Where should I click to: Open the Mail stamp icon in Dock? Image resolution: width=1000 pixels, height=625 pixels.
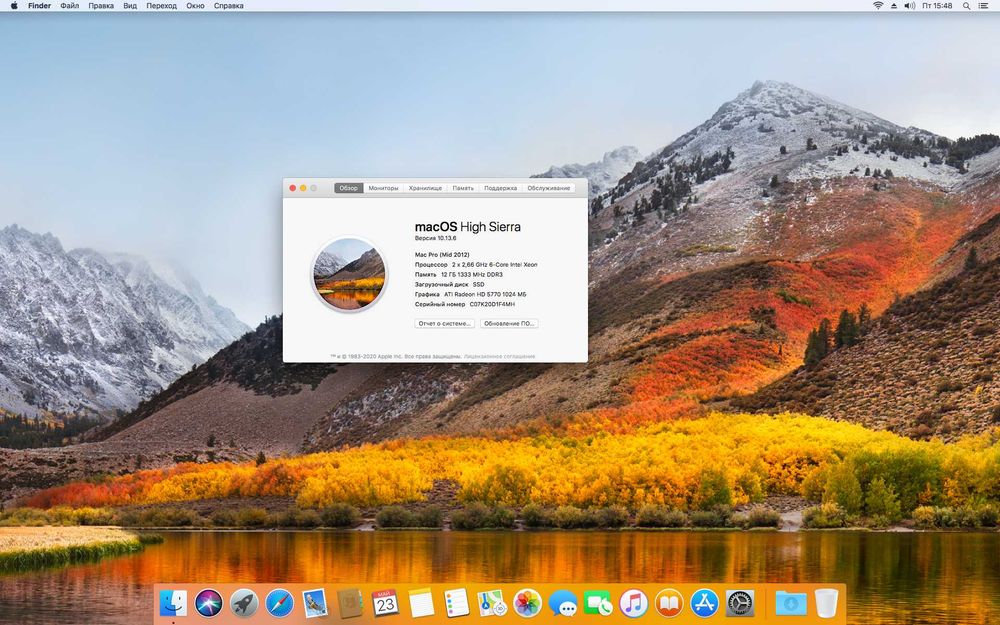coord(314,603)
